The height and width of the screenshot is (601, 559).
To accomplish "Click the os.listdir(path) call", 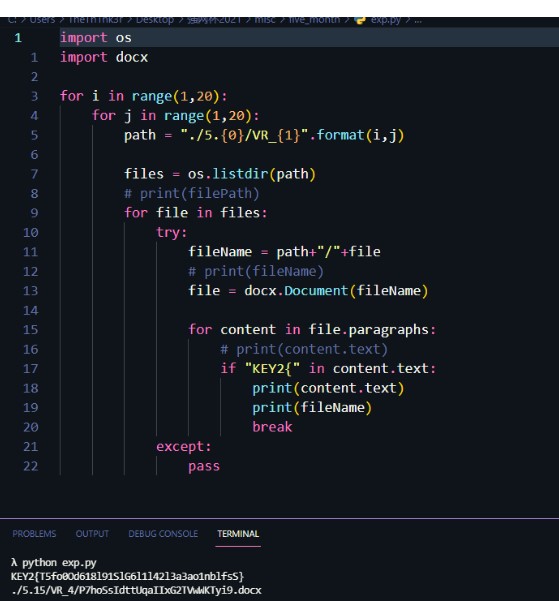I will click(252, 174).
